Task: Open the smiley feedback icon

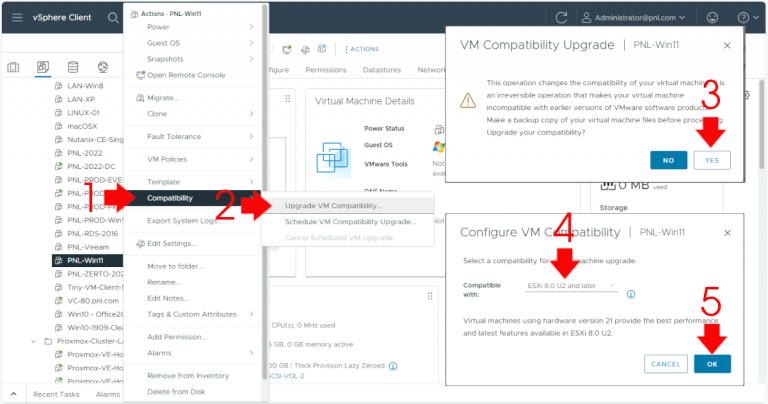Action: pos(712,17)
